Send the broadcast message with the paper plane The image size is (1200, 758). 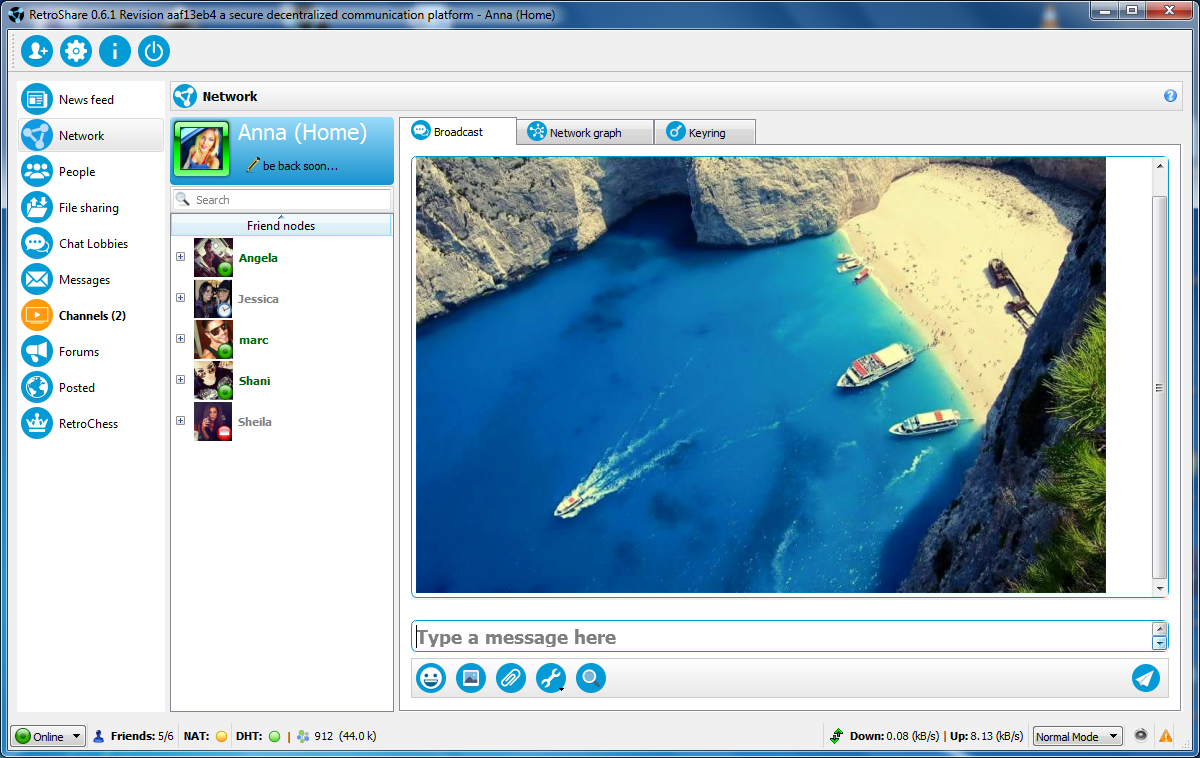click(x=1145, y=678)
